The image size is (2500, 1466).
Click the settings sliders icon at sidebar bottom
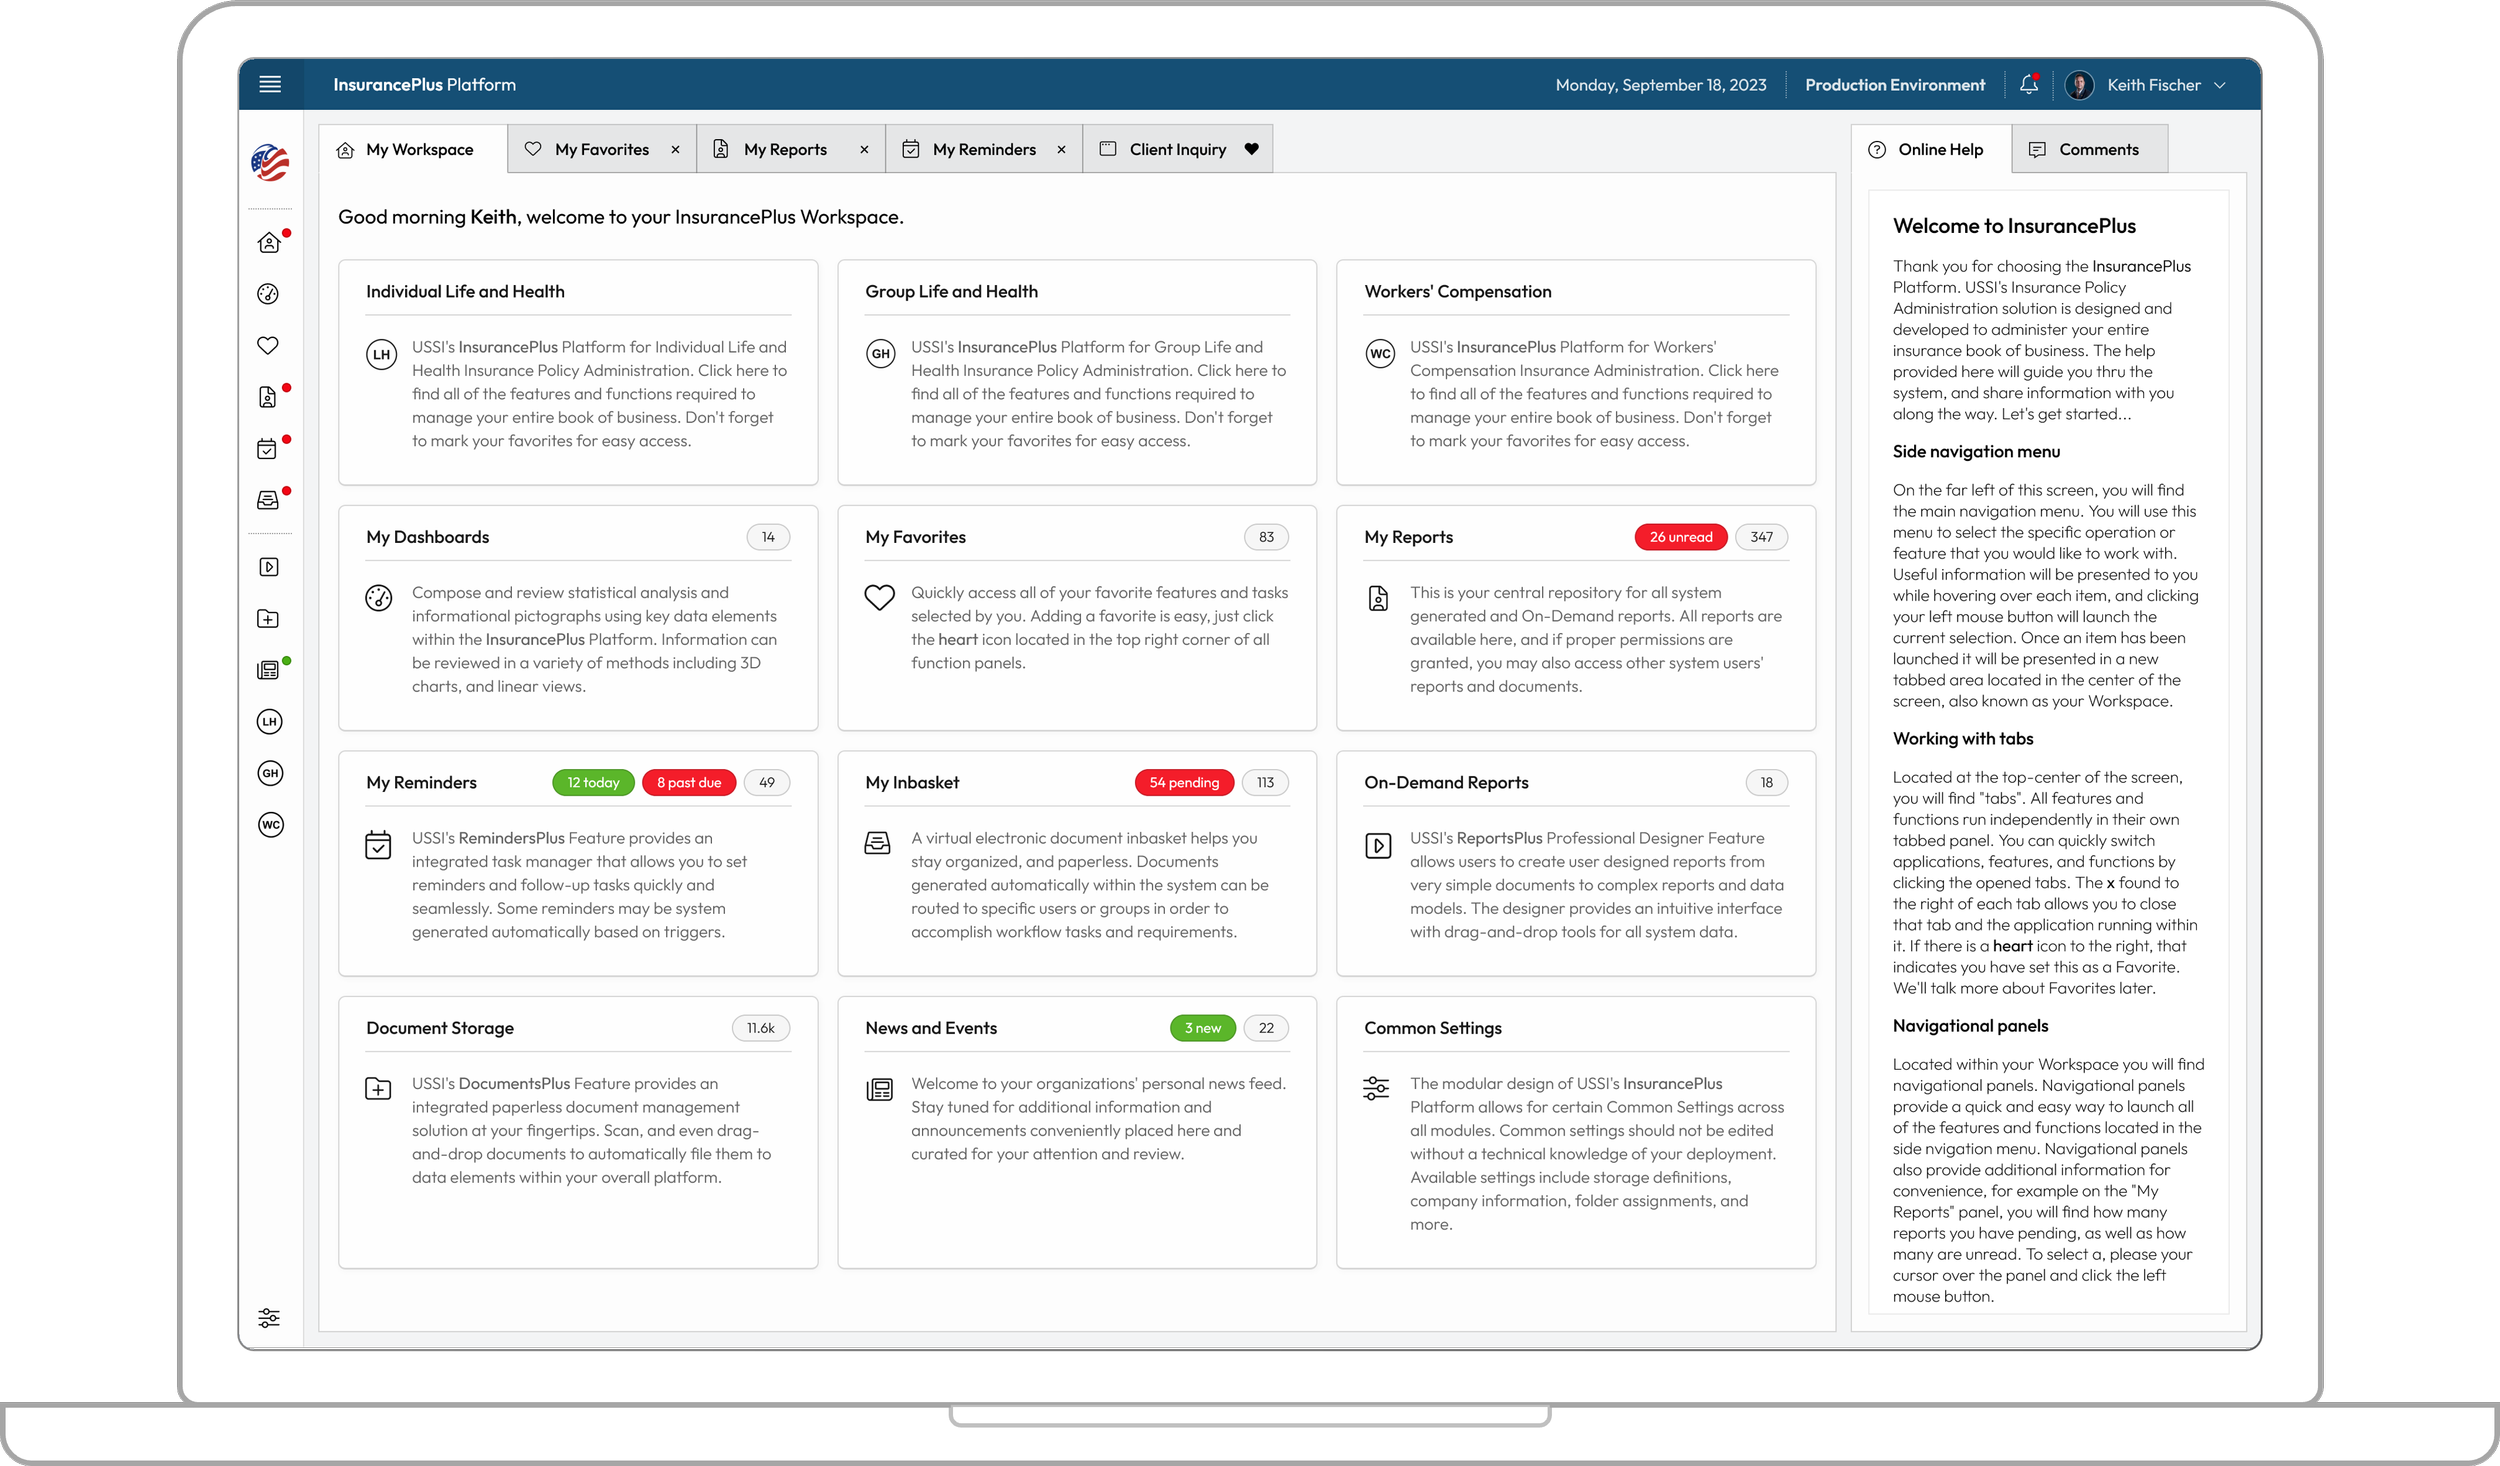click(x=268, y=1318)
